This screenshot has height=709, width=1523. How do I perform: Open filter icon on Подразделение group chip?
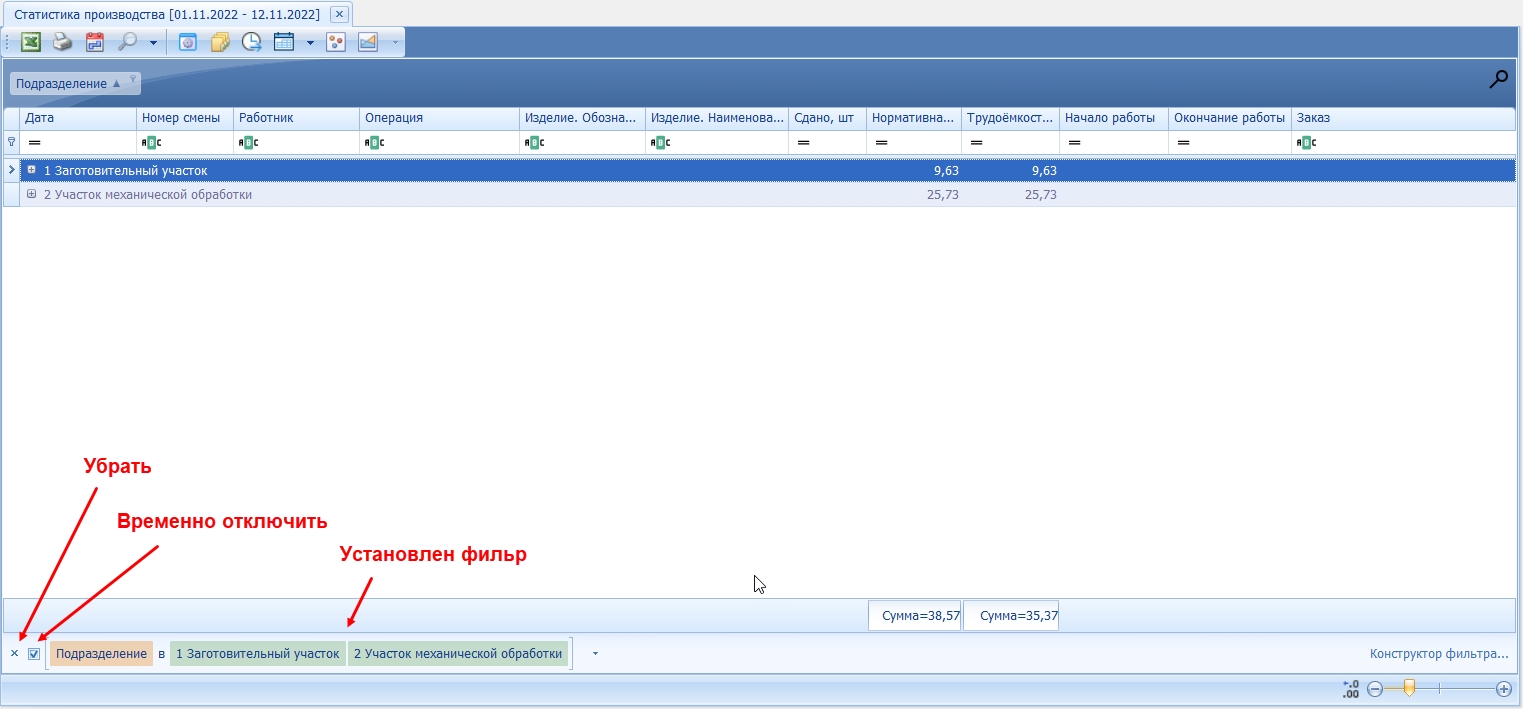[132, 79]
